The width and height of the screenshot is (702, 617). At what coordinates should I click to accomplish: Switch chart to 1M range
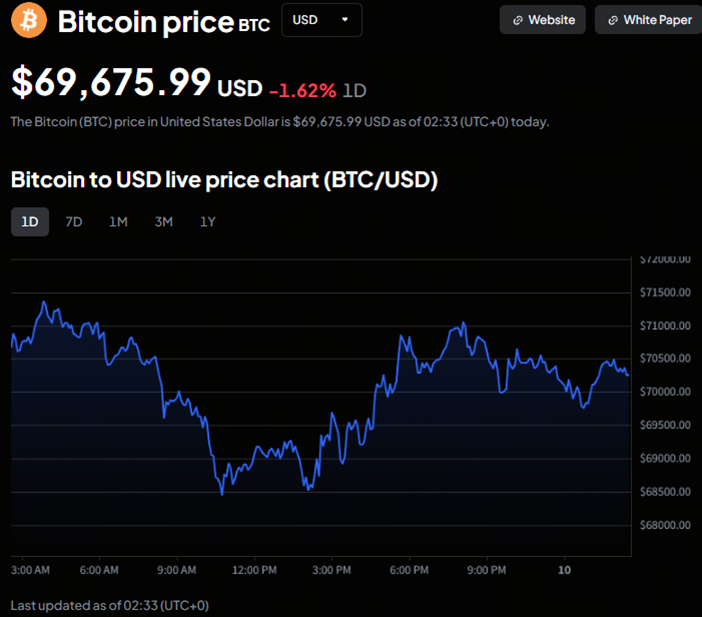pyautogui.click(x=118, y=222)
